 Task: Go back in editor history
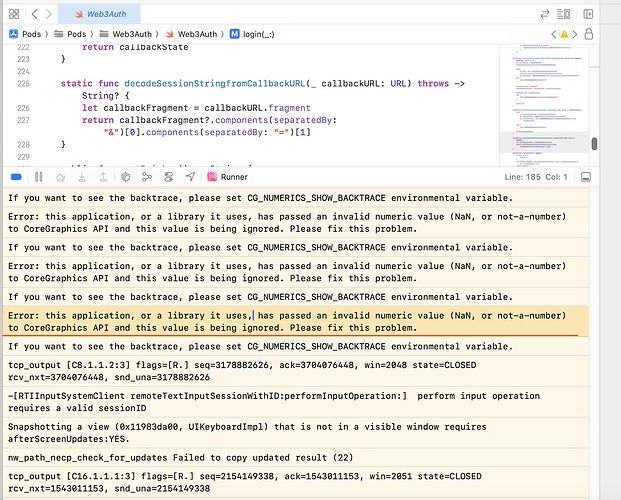click(x=34, y=14)
